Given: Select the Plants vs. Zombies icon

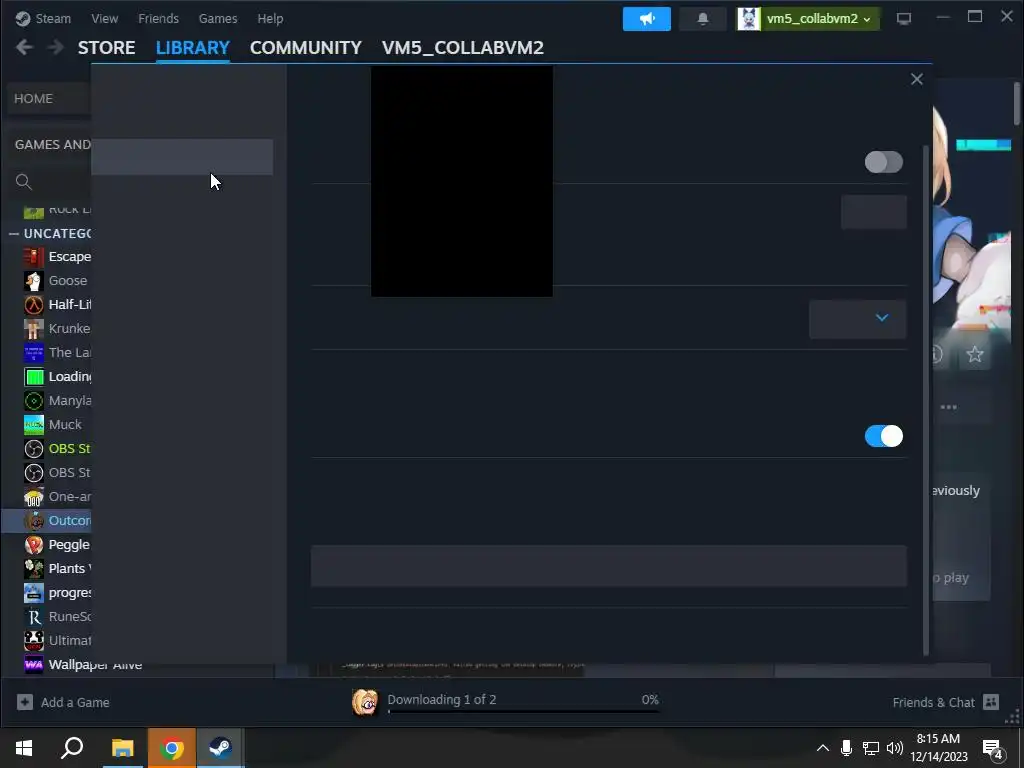Looking at the screenshot, I should (x=34, y=569).
